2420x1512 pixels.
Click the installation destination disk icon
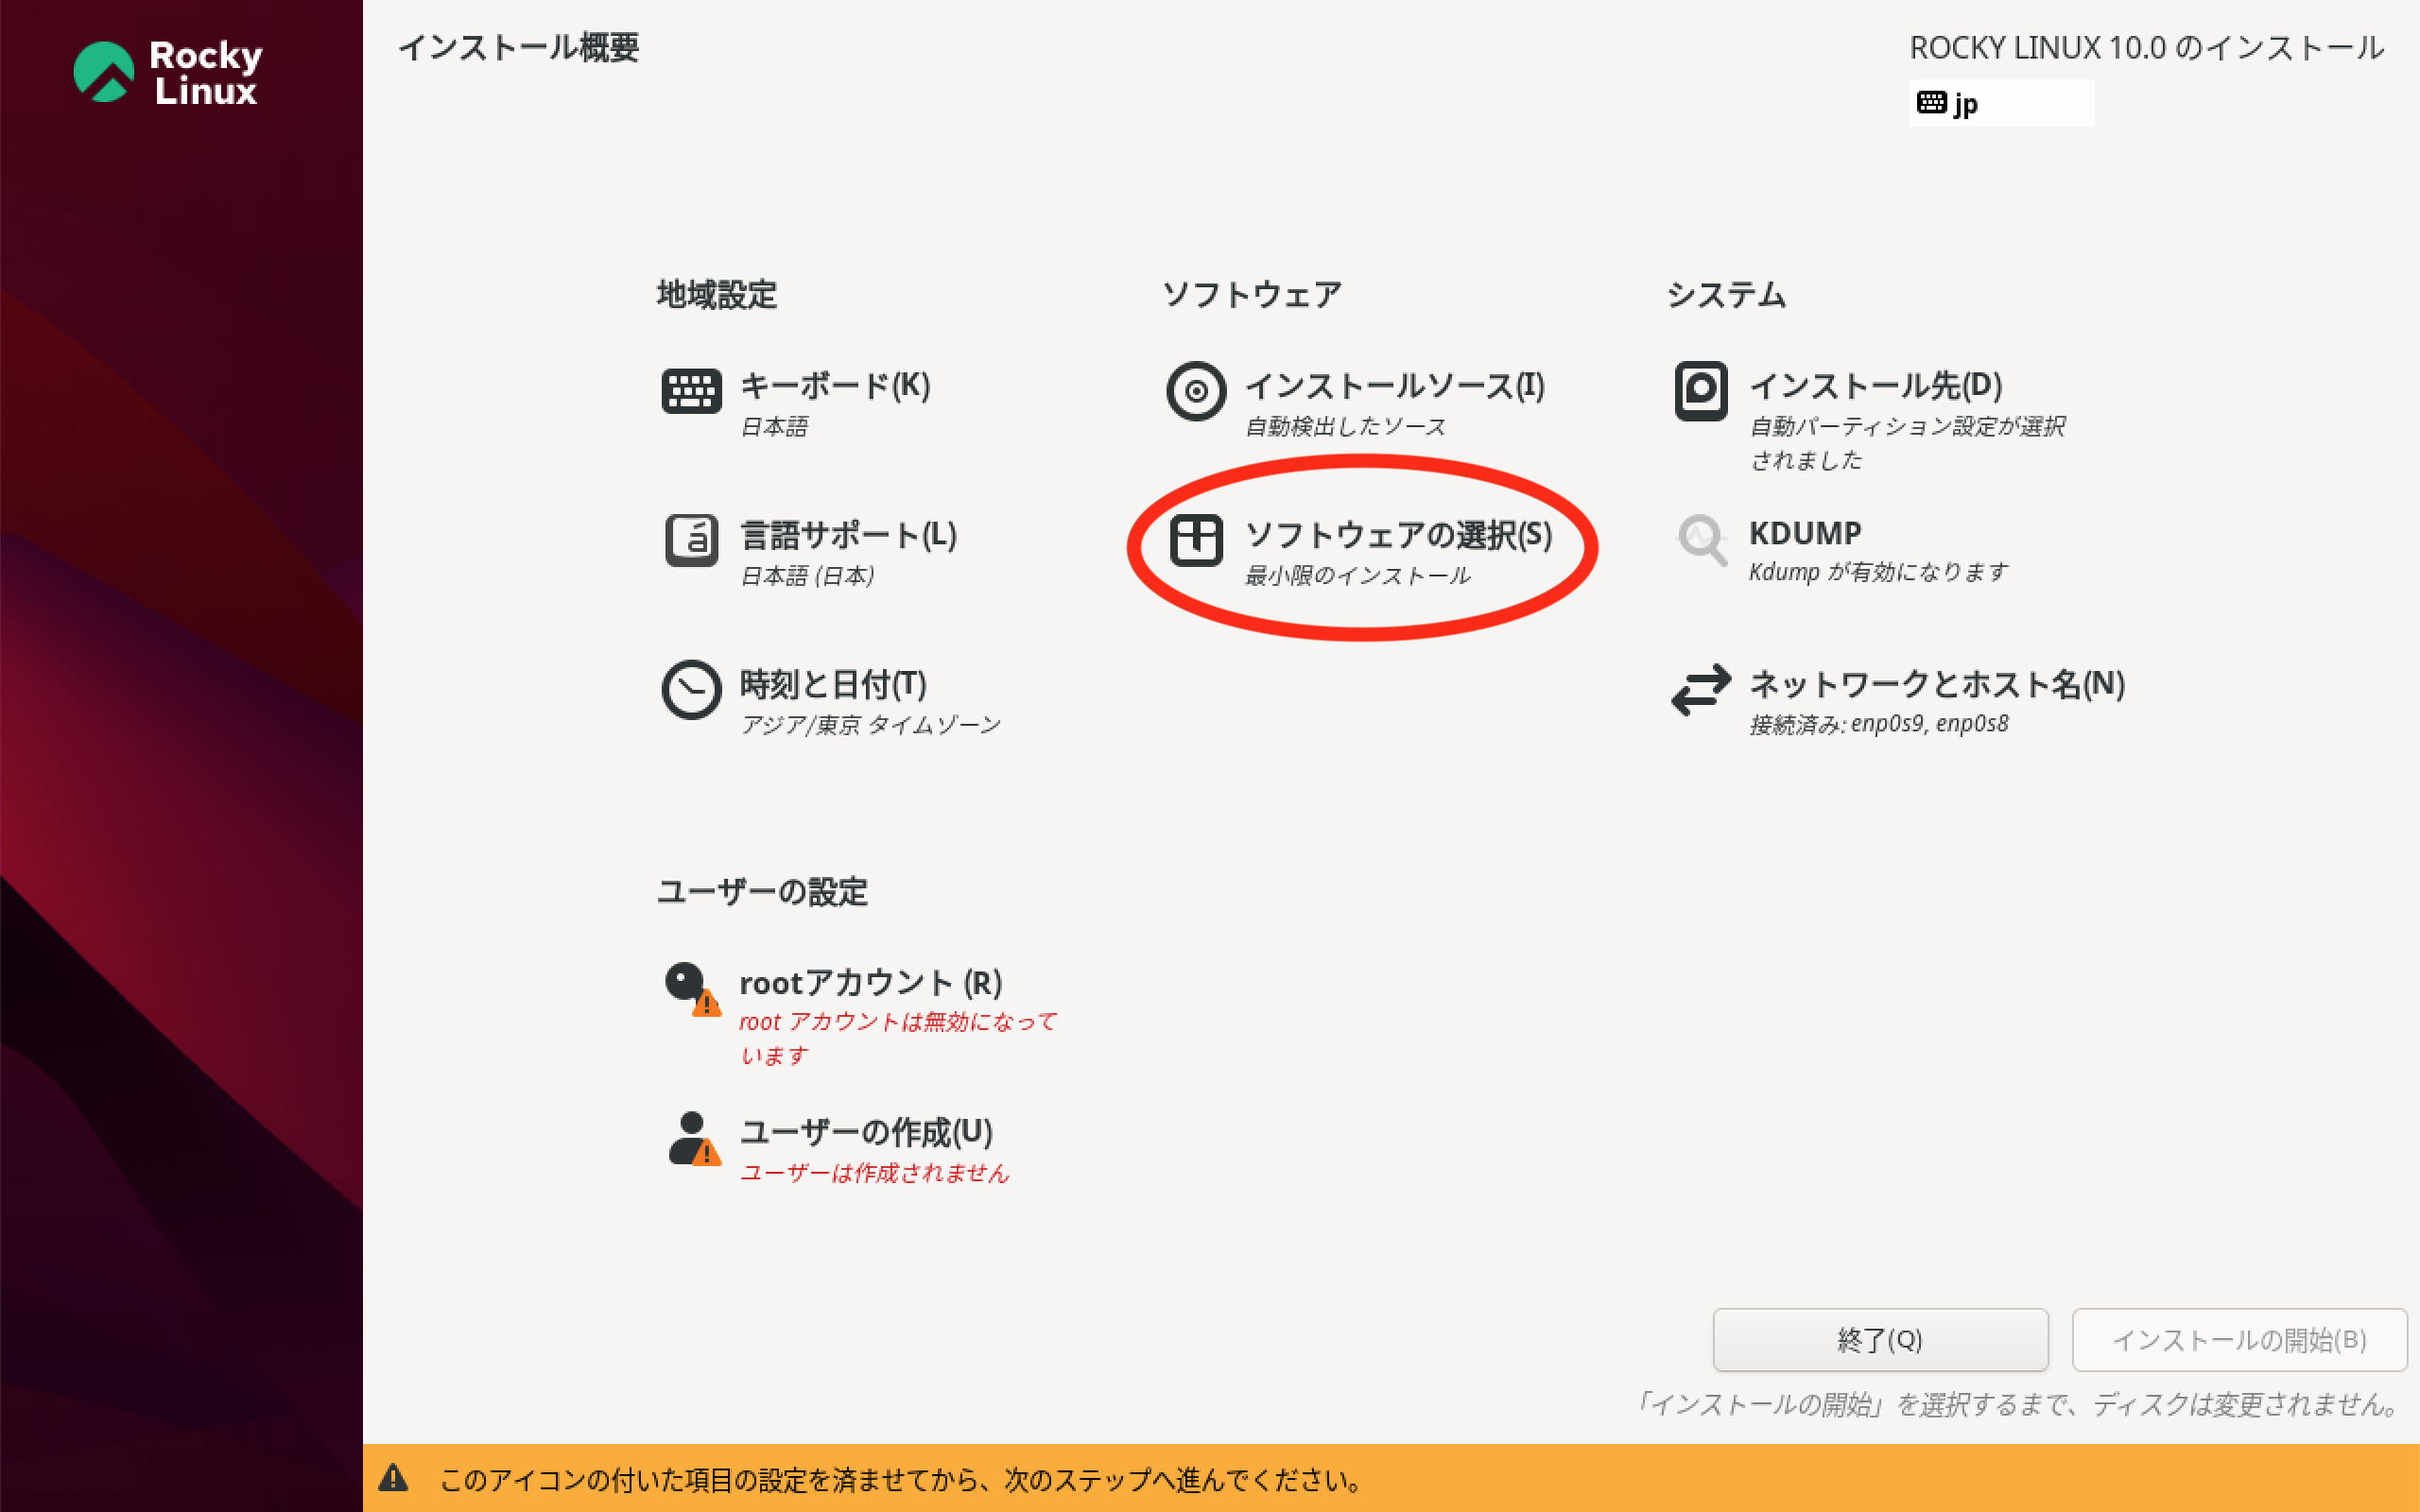click(x=1701, y=391)
